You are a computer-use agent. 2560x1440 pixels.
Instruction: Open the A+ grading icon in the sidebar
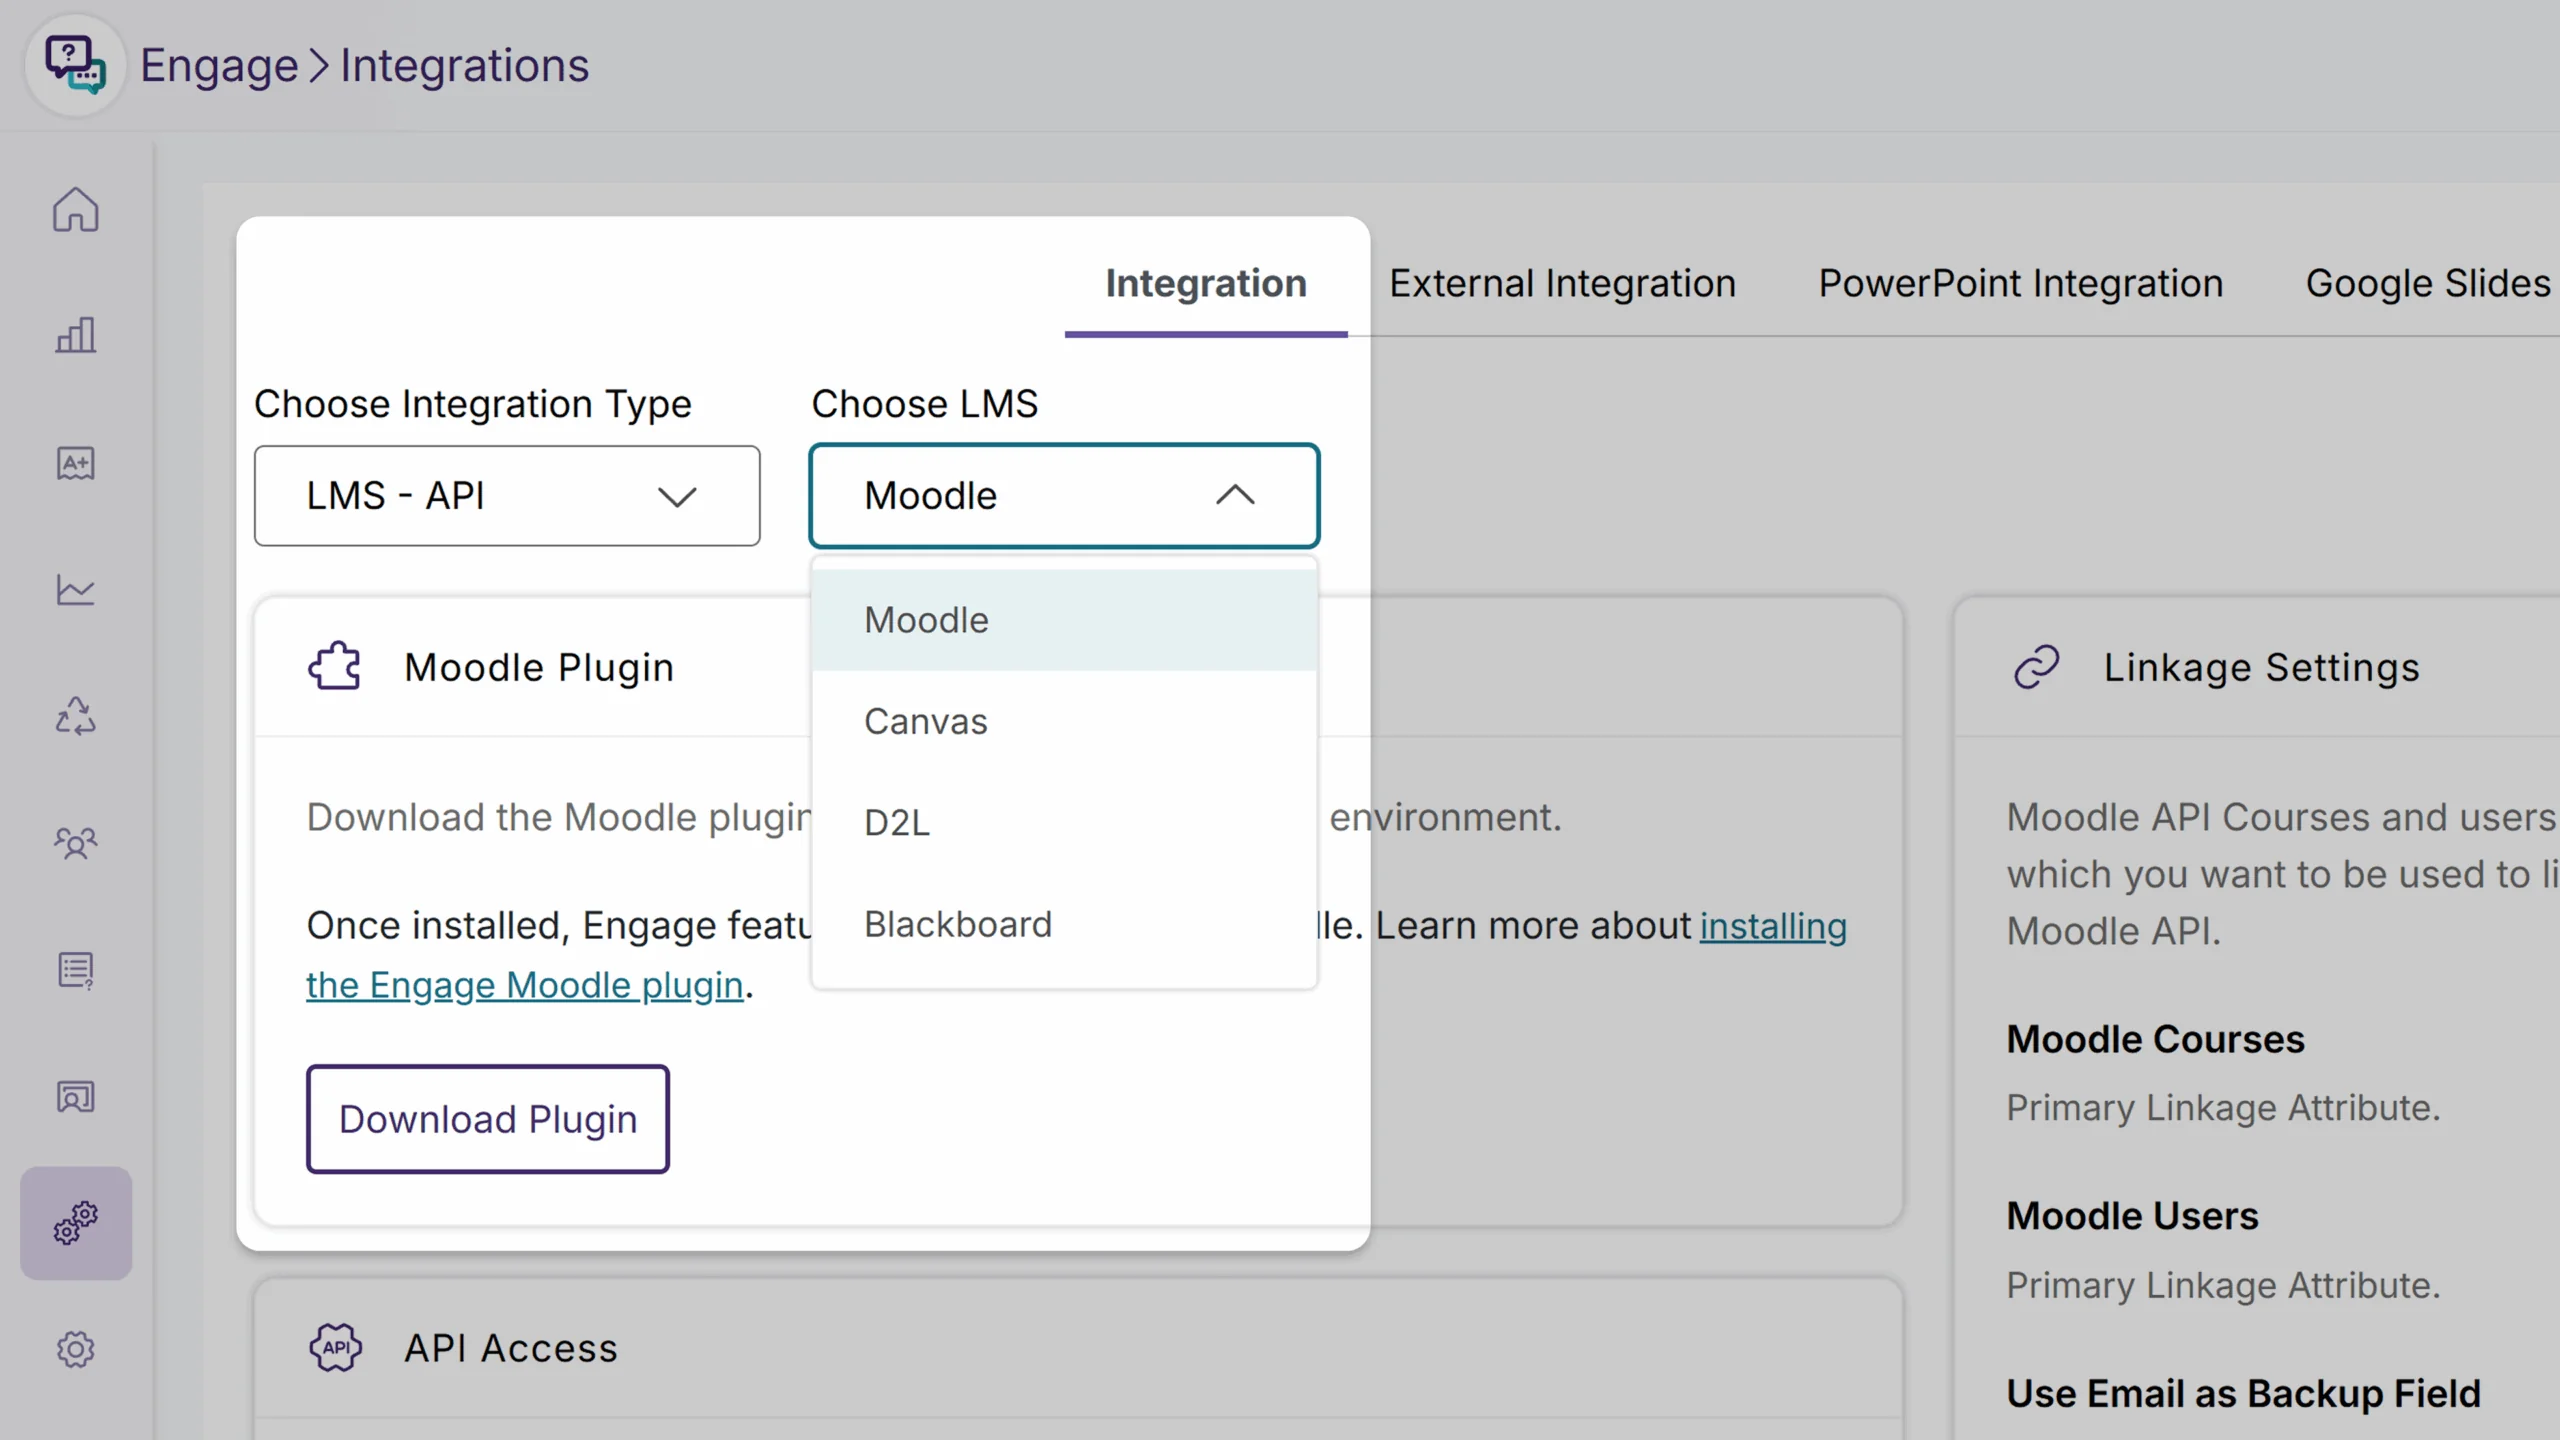point(75,463)
